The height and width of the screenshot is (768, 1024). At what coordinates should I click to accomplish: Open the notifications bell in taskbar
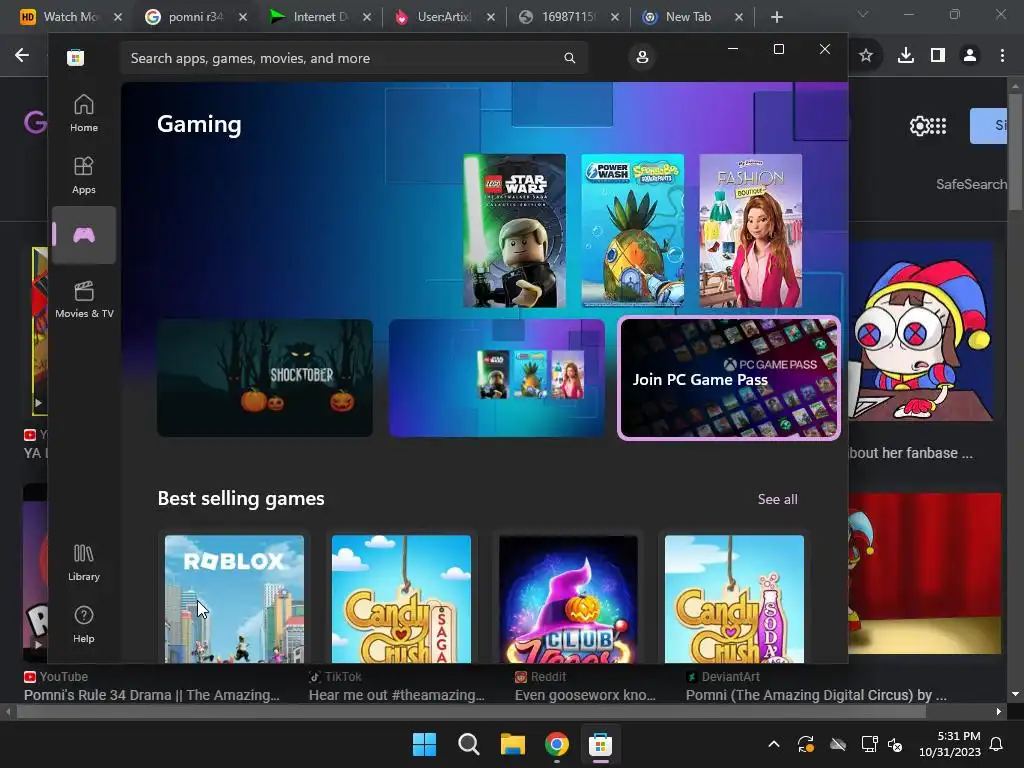pos(997,744)
